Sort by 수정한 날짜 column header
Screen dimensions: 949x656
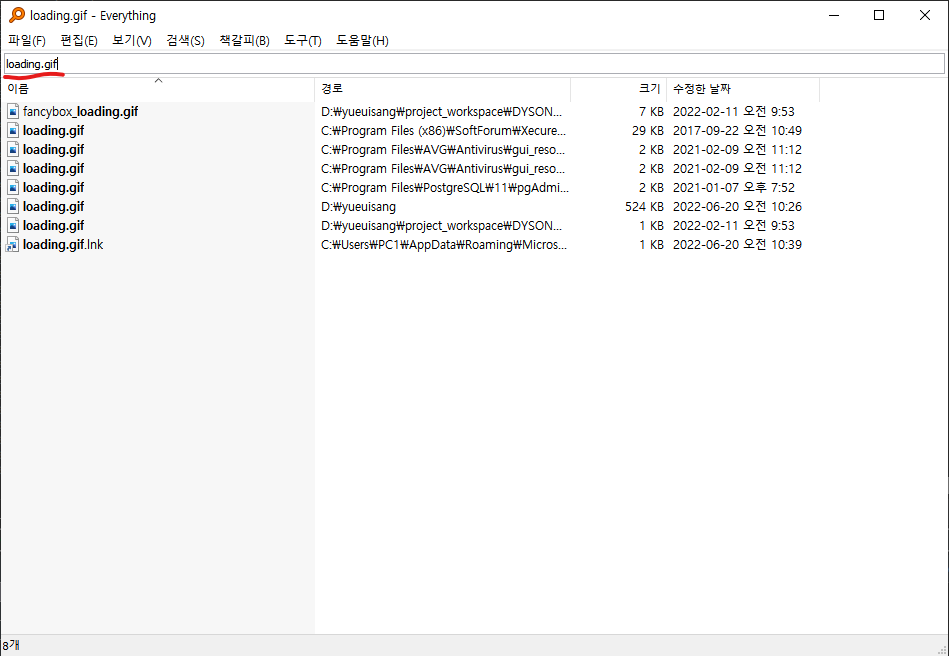(x=743, y=89)
